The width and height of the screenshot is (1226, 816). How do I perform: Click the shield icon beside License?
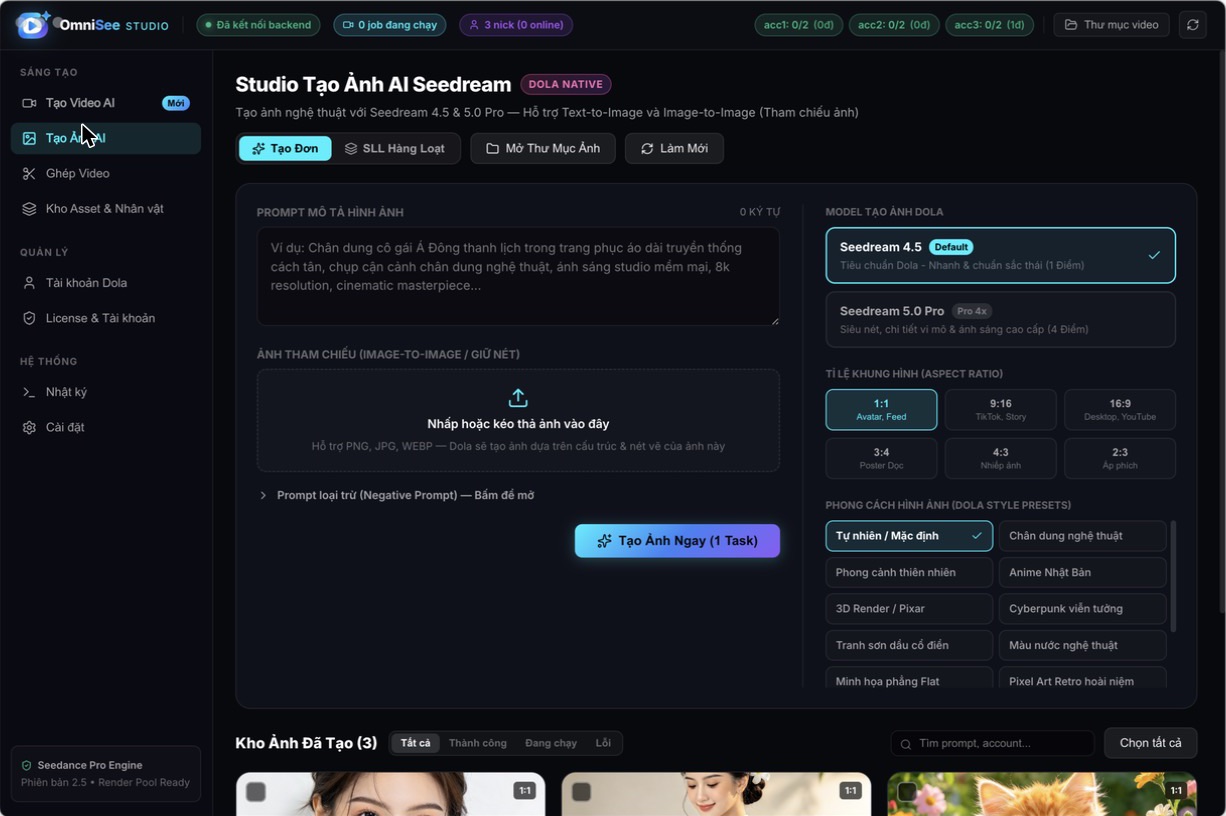point(29,318)
